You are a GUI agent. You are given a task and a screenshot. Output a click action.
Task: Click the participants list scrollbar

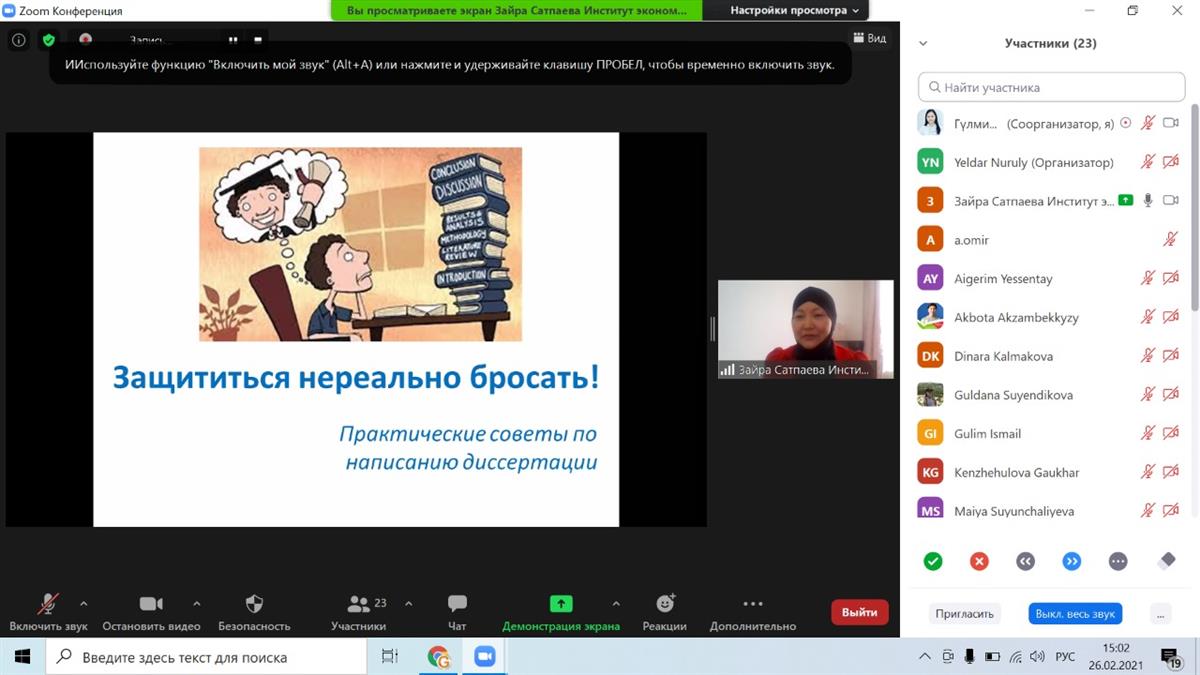(1194, 200)
